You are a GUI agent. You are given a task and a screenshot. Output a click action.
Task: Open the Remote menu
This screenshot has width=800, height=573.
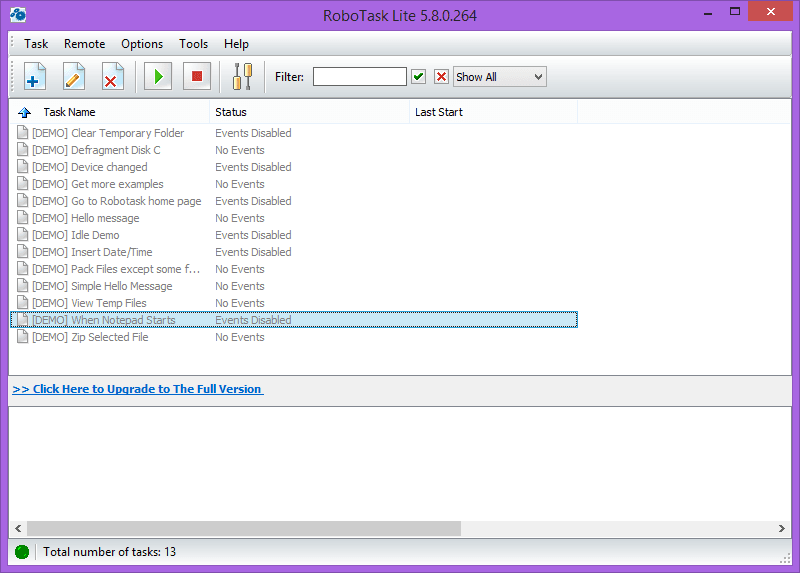(x=85, y=44)
